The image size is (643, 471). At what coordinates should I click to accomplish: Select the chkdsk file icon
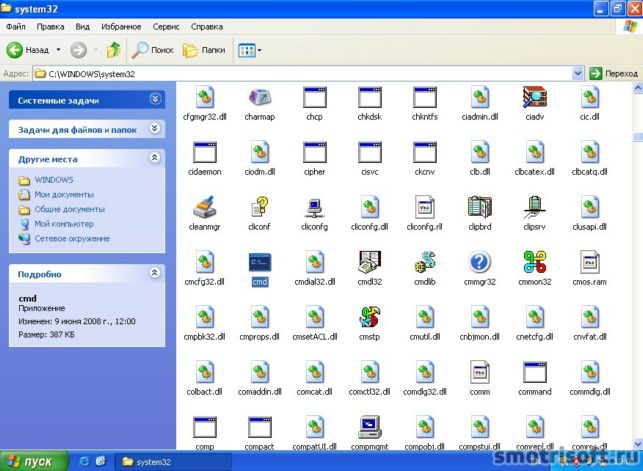[x=369, y=98]
